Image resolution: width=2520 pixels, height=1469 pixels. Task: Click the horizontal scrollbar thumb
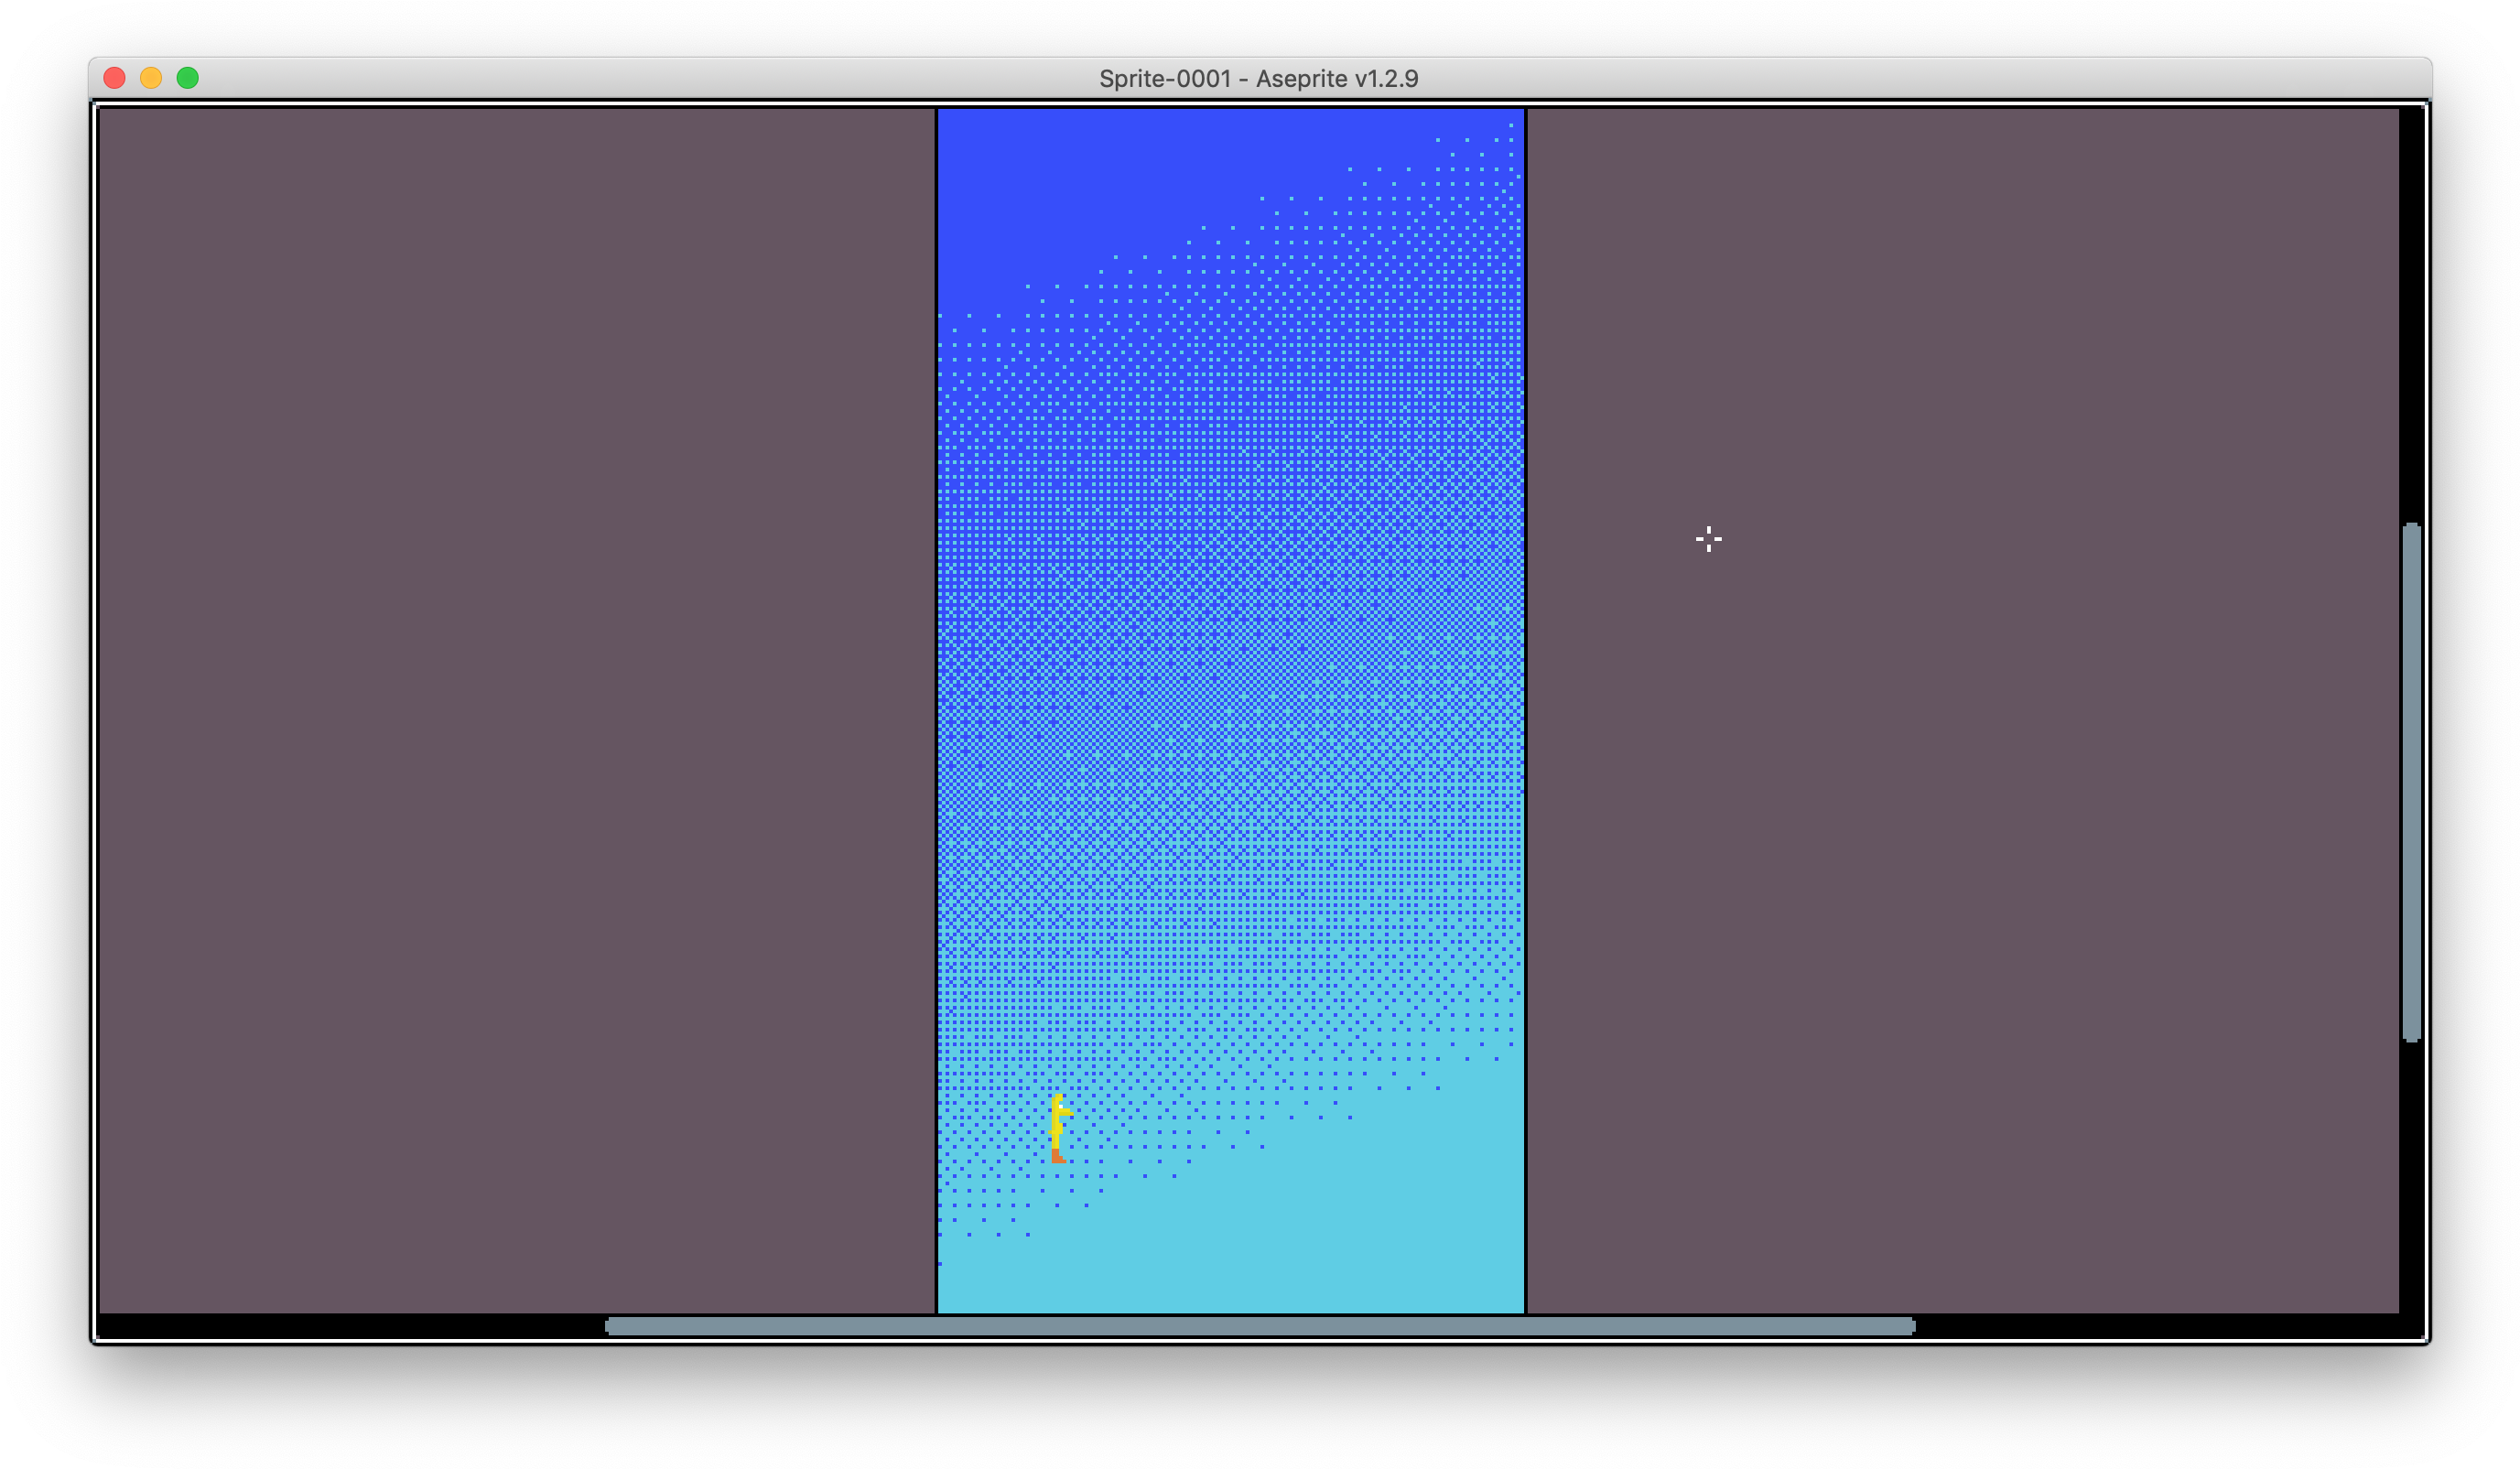coord(1260,1326)
